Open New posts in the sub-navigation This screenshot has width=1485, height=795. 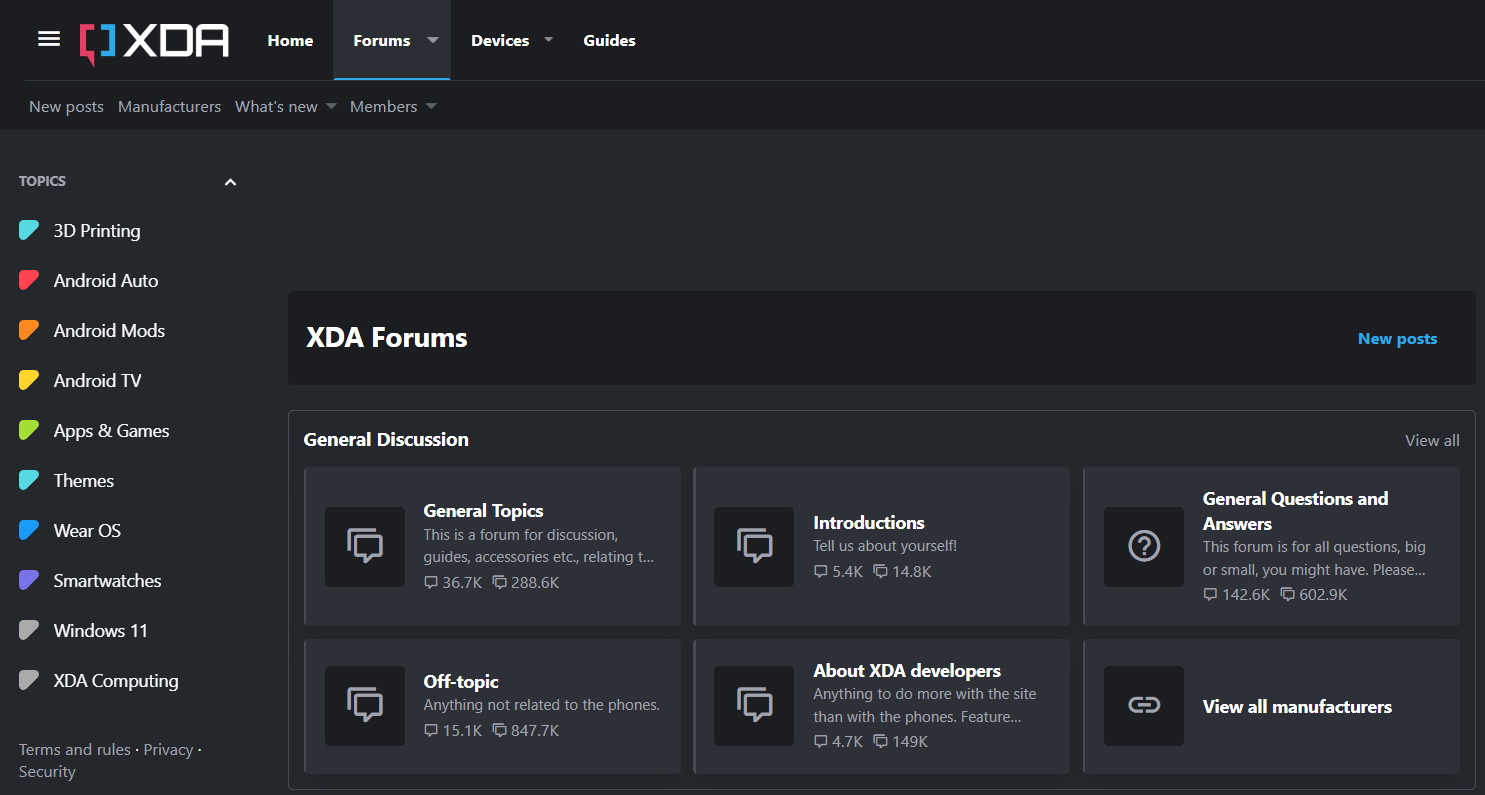click(x=66, y=107)
